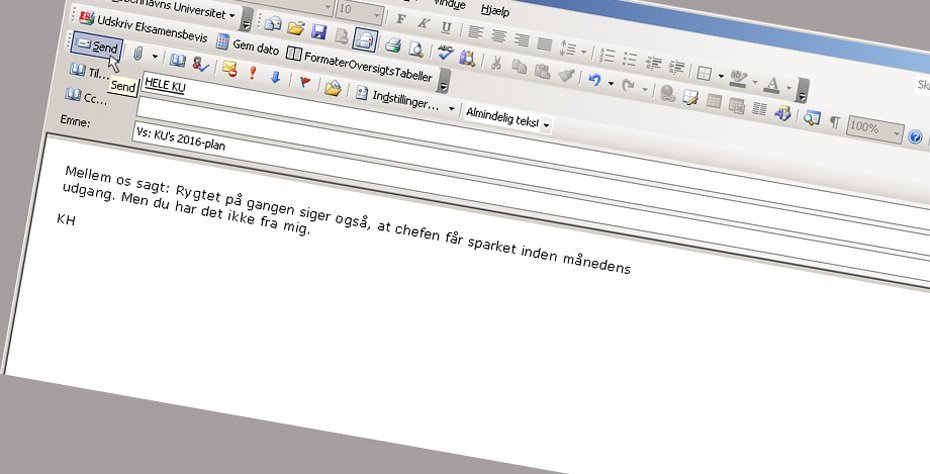Click the highlight color button
This screenshot has width=930, height=474.
coord(738,78)
